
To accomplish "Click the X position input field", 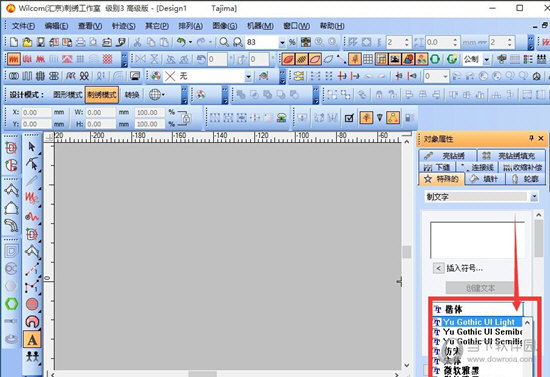I will point(36,113).
